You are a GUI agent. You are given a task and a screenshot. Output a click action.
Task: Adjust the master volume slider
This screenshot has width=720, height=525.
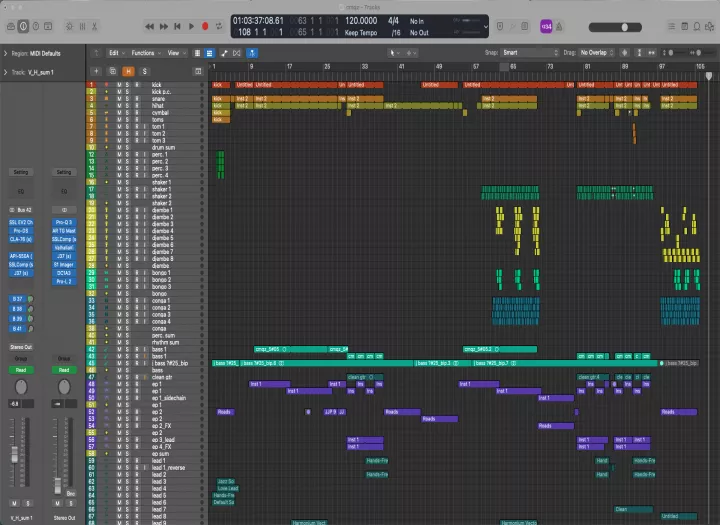click(x=615, y=27)
